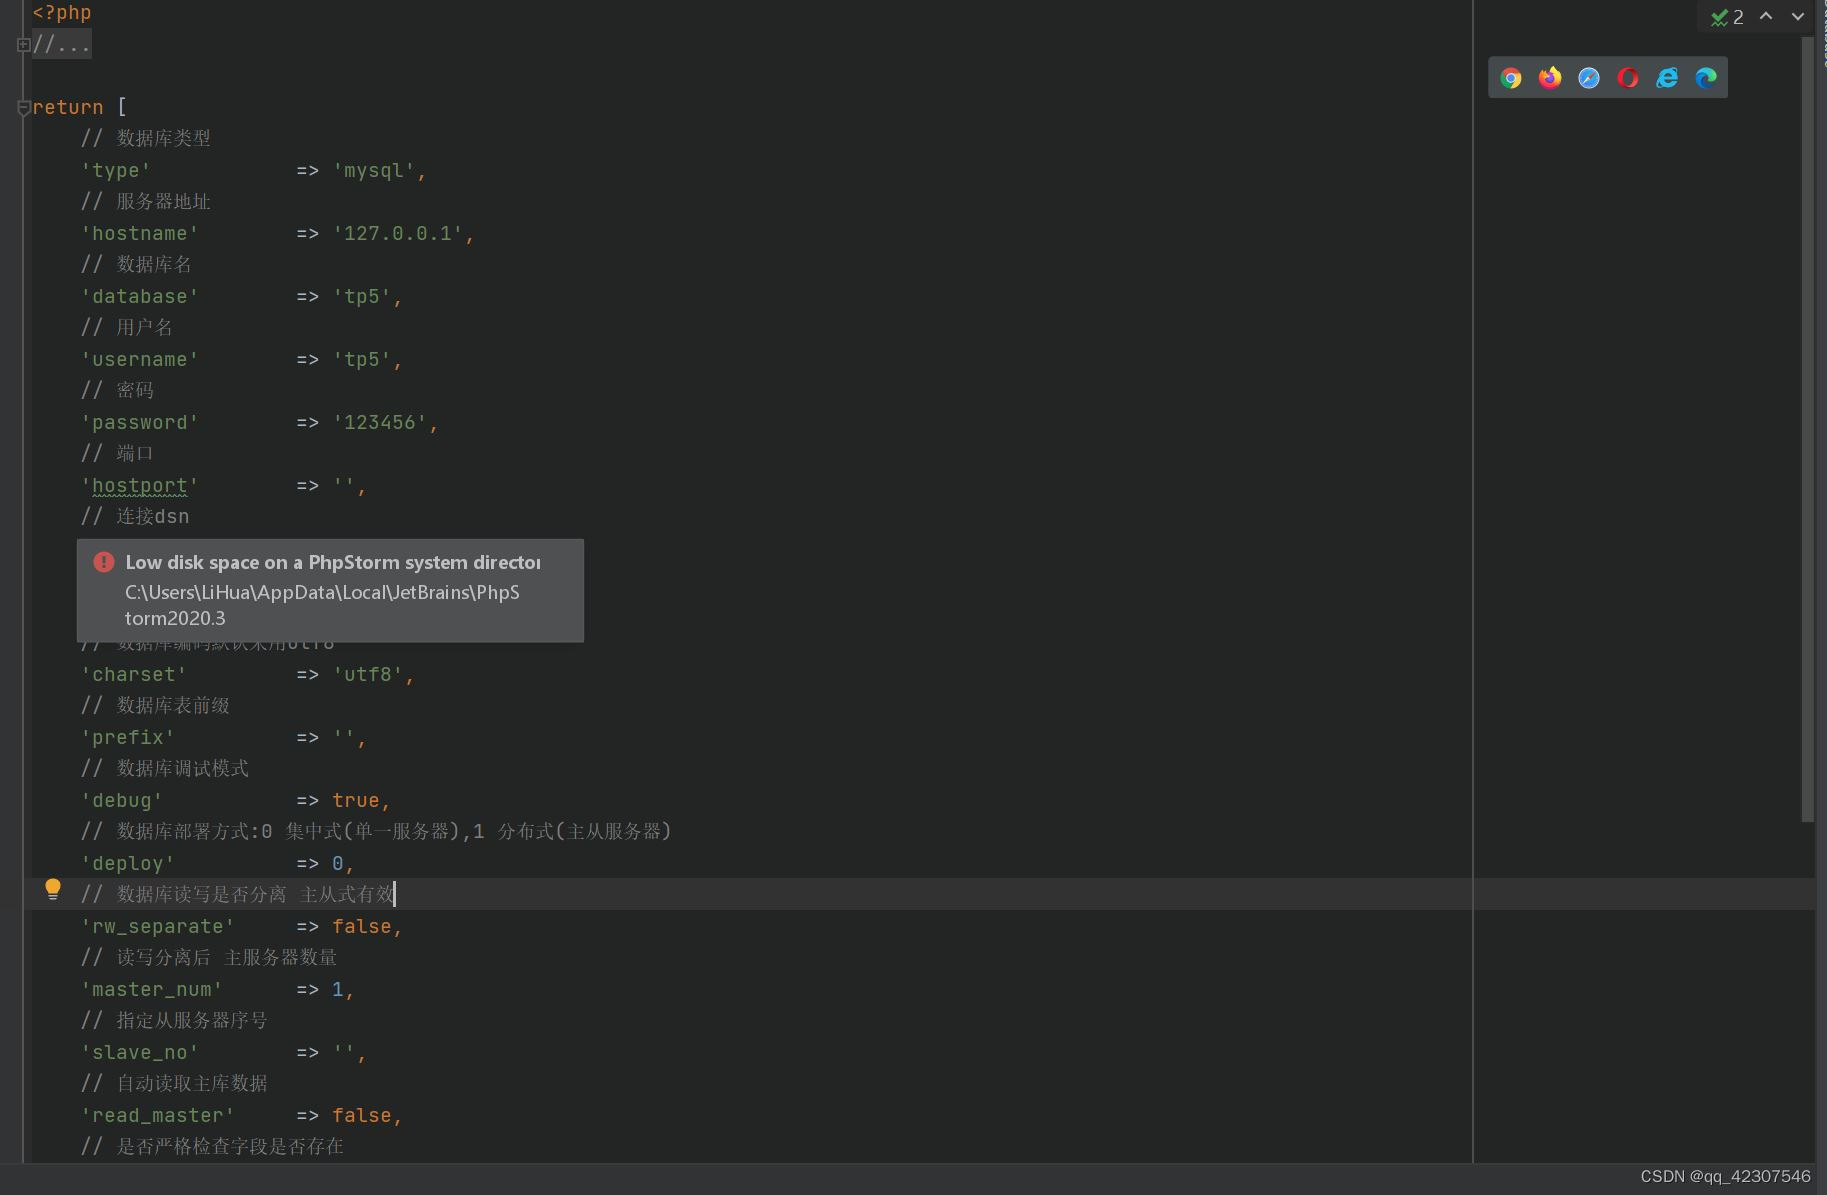Click the inspections checkmark widget showing 2
This screenshot has height=1195, width=1827.
click(x=1727, y=17)
